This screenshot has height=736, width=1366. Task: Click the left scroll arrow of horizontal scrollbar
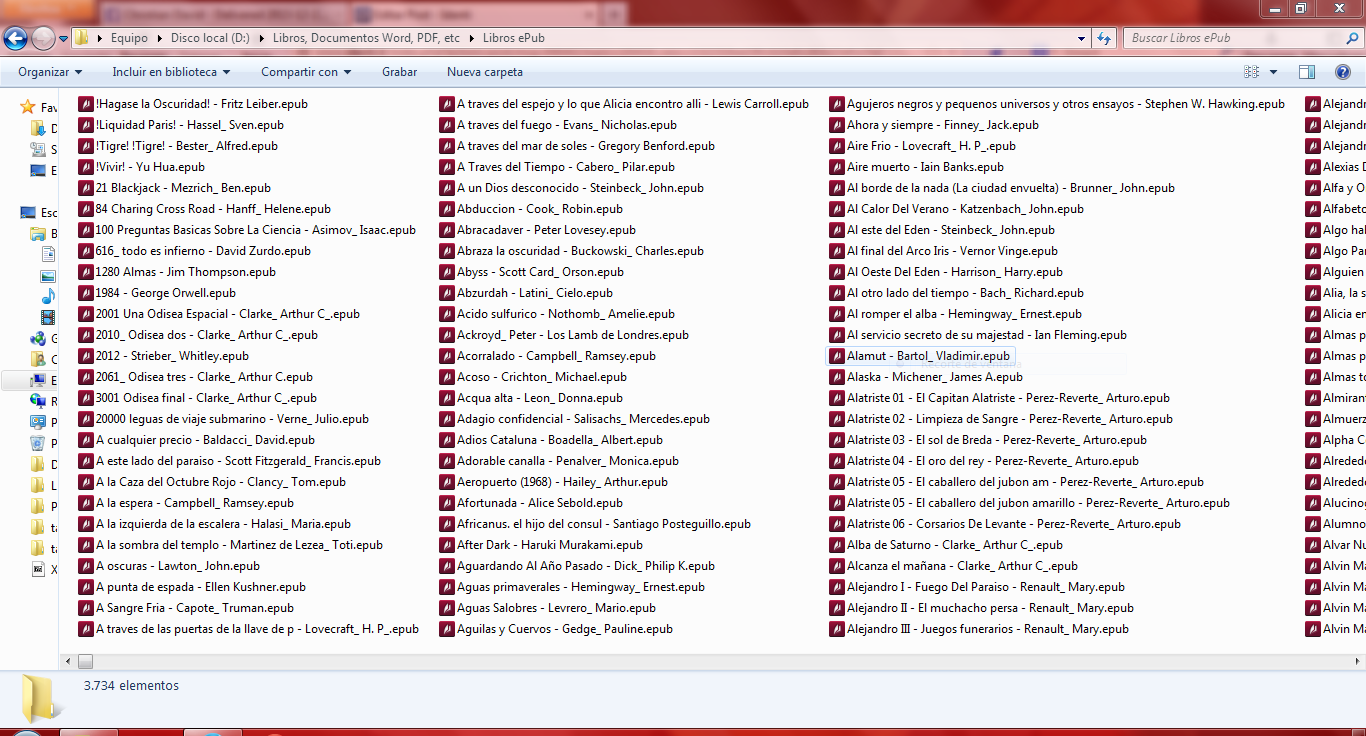coord(68,662)
